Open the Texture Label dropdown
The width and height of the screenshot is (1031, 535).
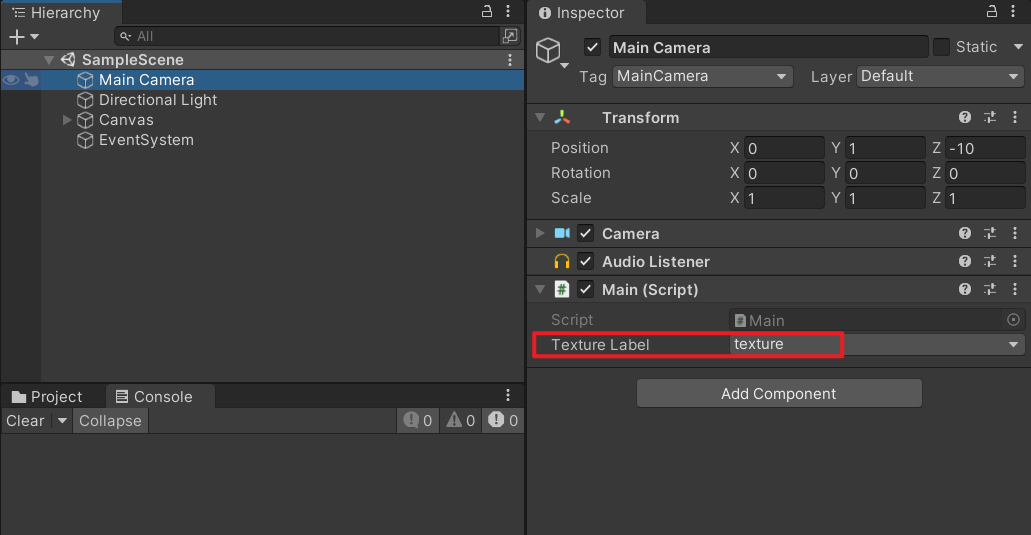(x=876, y=344)
